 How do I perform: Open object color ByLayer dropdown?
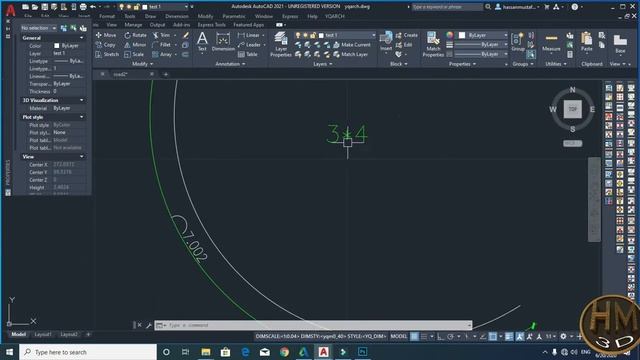pyautogui.click(x=483, y=36)
